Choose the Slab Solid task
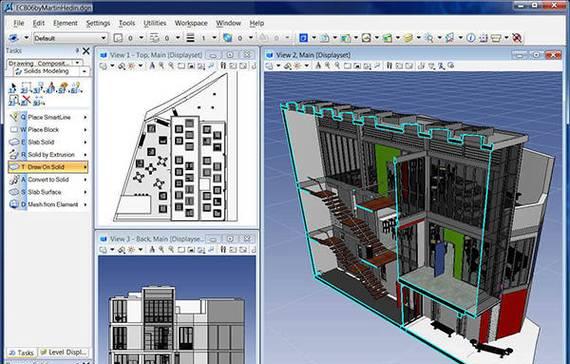The image size is (570, 364). [x=48, y=142]
